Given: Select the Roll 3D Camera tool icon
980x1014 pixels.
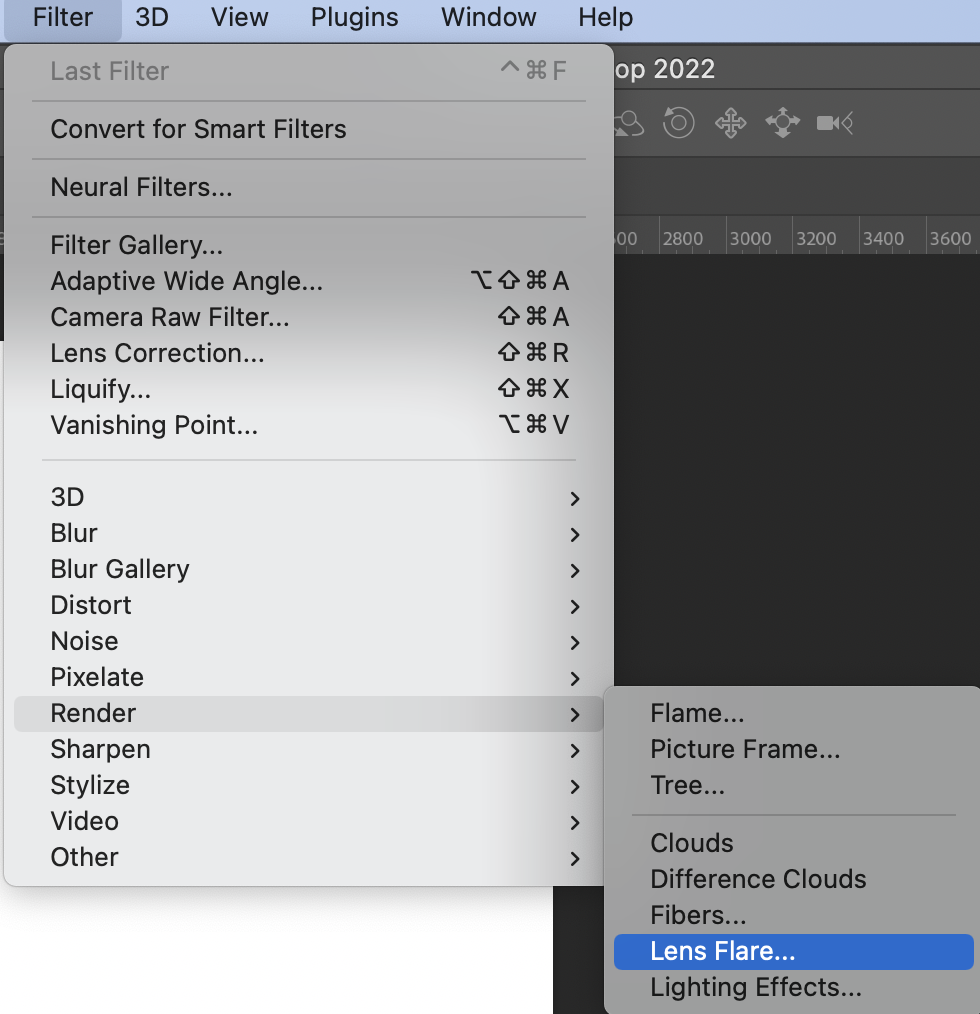Looking at the screenshot, I should 677,123.
